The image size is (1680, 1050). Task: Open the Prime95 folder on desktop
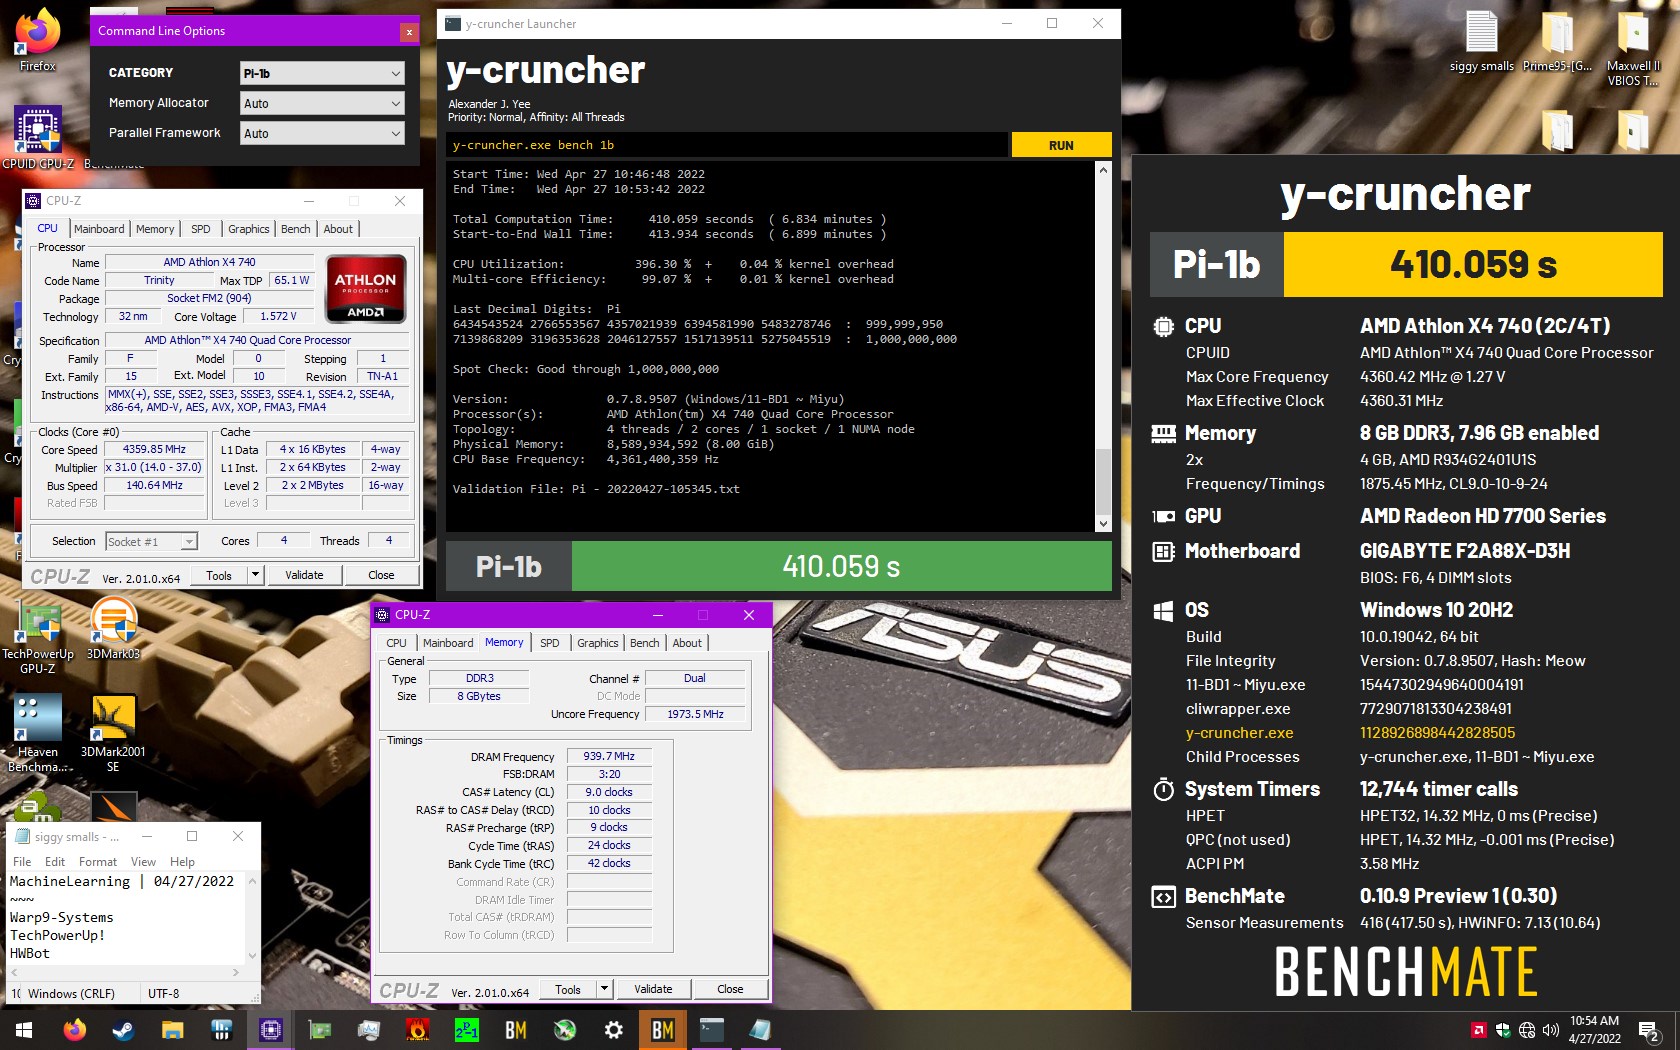[x=1557, y=42]
